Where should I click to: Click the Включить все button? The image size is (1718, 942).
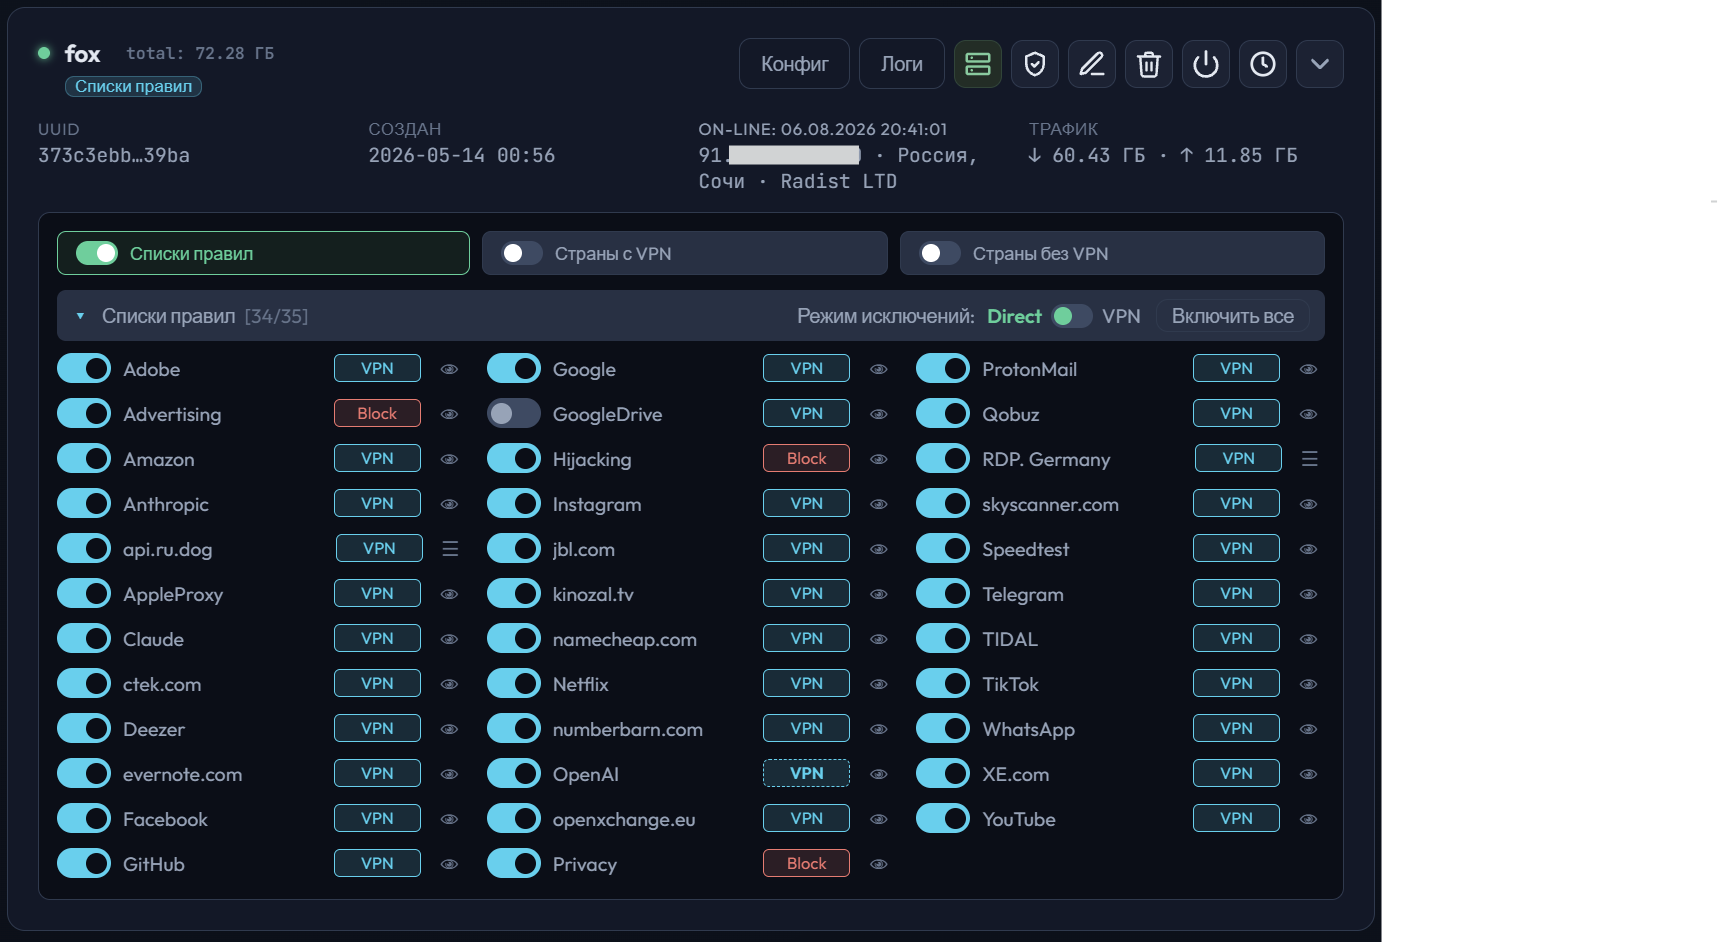pyautogui.click(x=1232, y=316)
